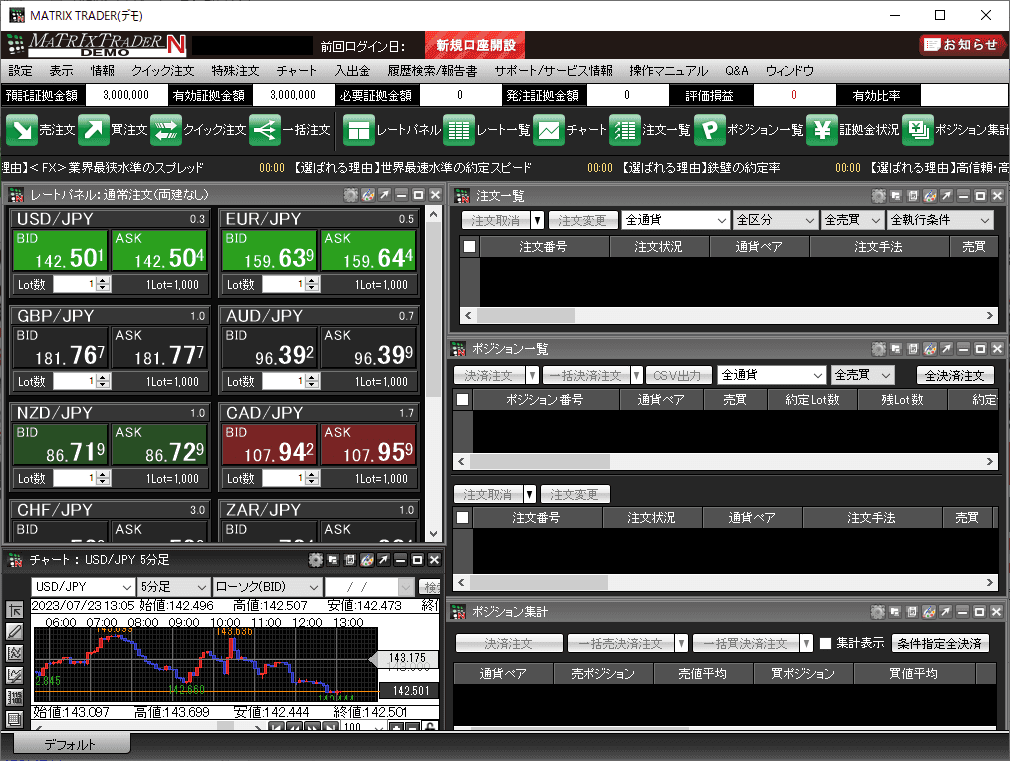The height and width of the screenshot is (761, 1010).
Task: Open the ローソク(BID) chart type dropdown
Action: 267,587
